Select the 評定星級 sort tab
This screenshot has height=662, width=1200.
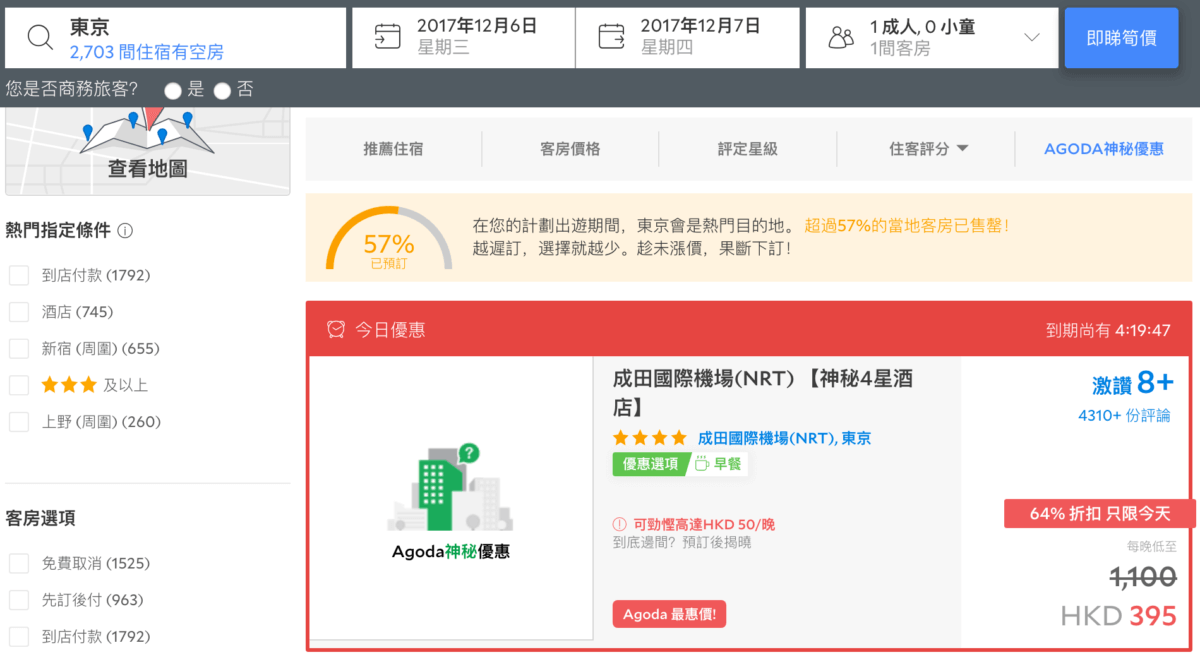coord(747,149)
